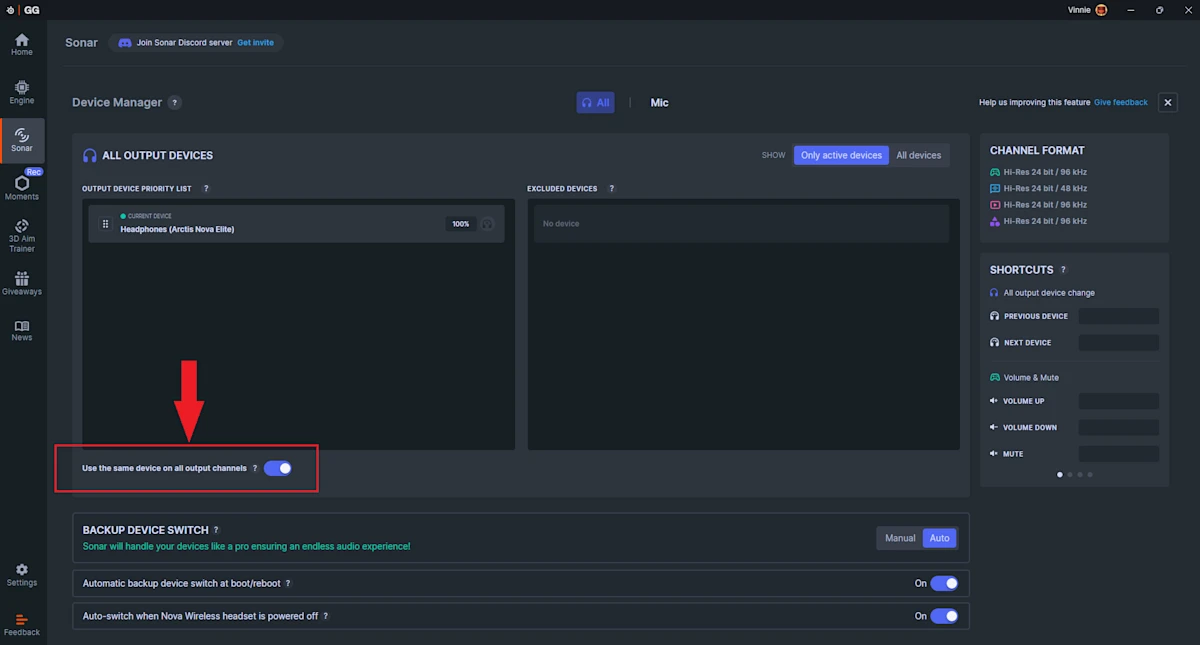
Task: Open the Giveaways section
Action: tap(21, 283)
